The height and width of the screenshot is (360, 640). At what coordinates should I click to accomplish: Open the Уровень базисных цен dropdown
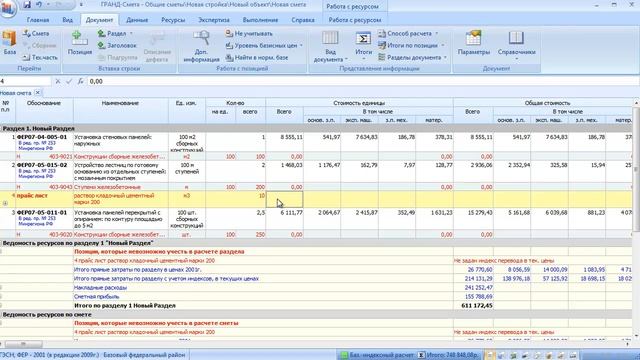point(301,46)
